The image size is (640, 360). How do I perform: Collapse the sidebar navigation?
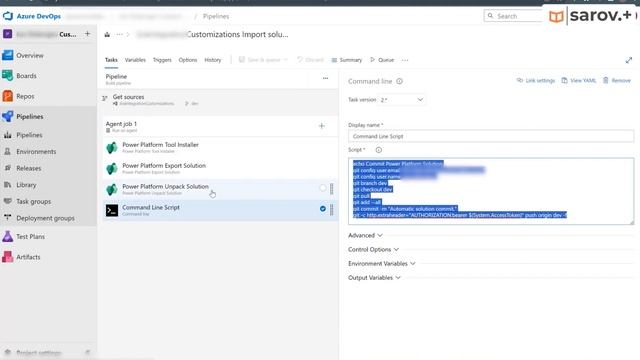[87, 352]
